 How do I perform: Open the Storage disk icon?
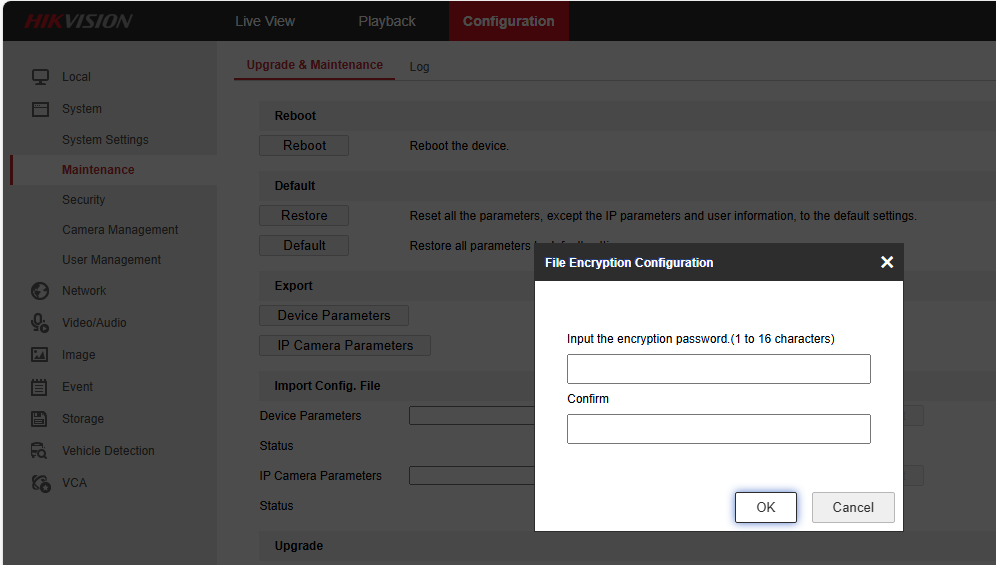[x=39, y=418]
